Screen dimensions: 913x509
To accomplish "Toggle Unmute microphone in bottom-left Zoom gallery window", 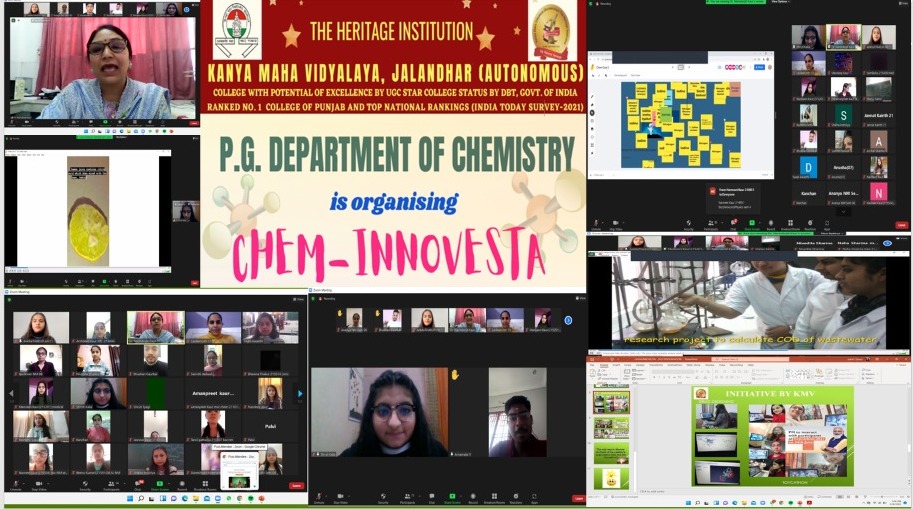I will pos(16,486).
